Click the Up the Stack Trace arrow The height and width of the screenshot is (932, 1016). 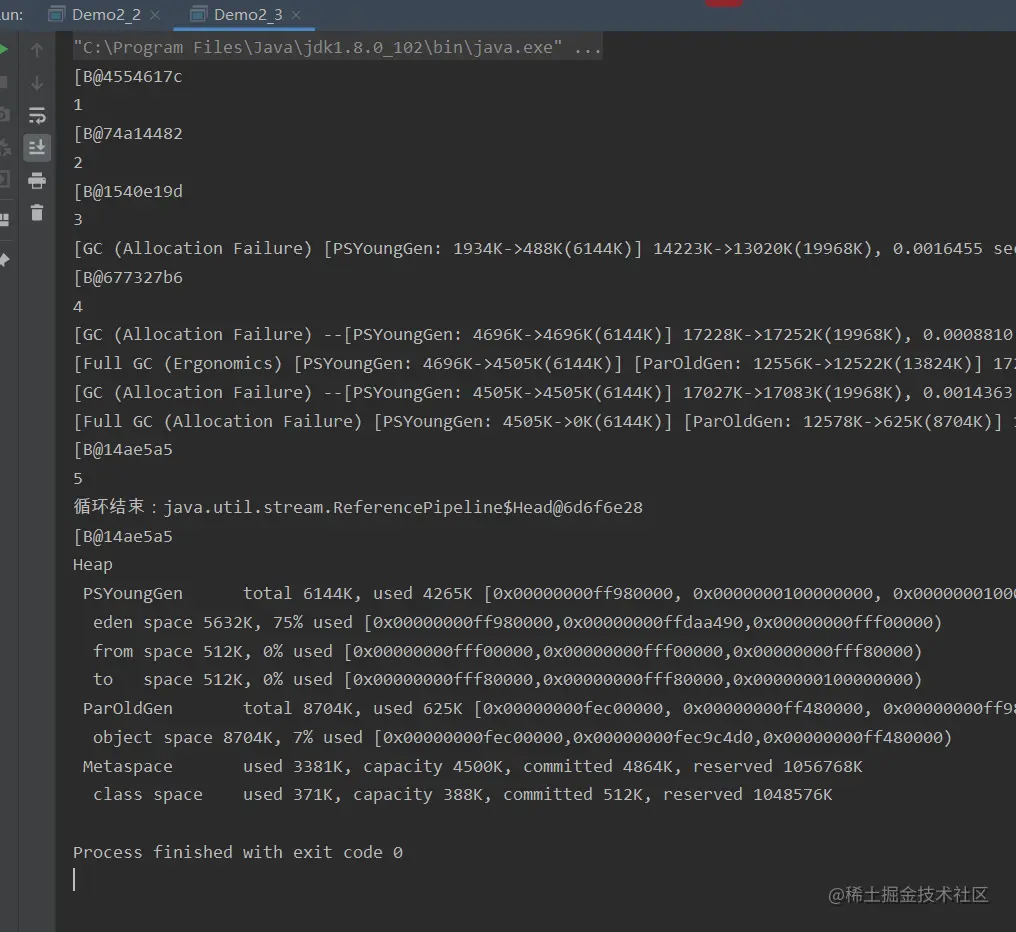37,50
